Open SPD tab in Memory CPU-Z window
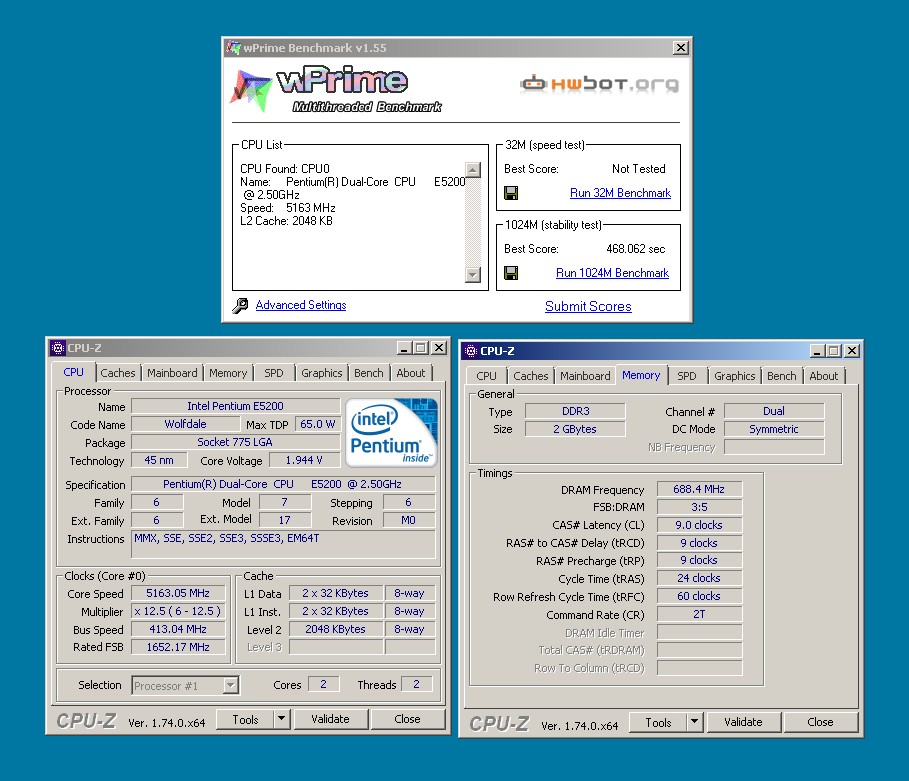 (686, 376)
